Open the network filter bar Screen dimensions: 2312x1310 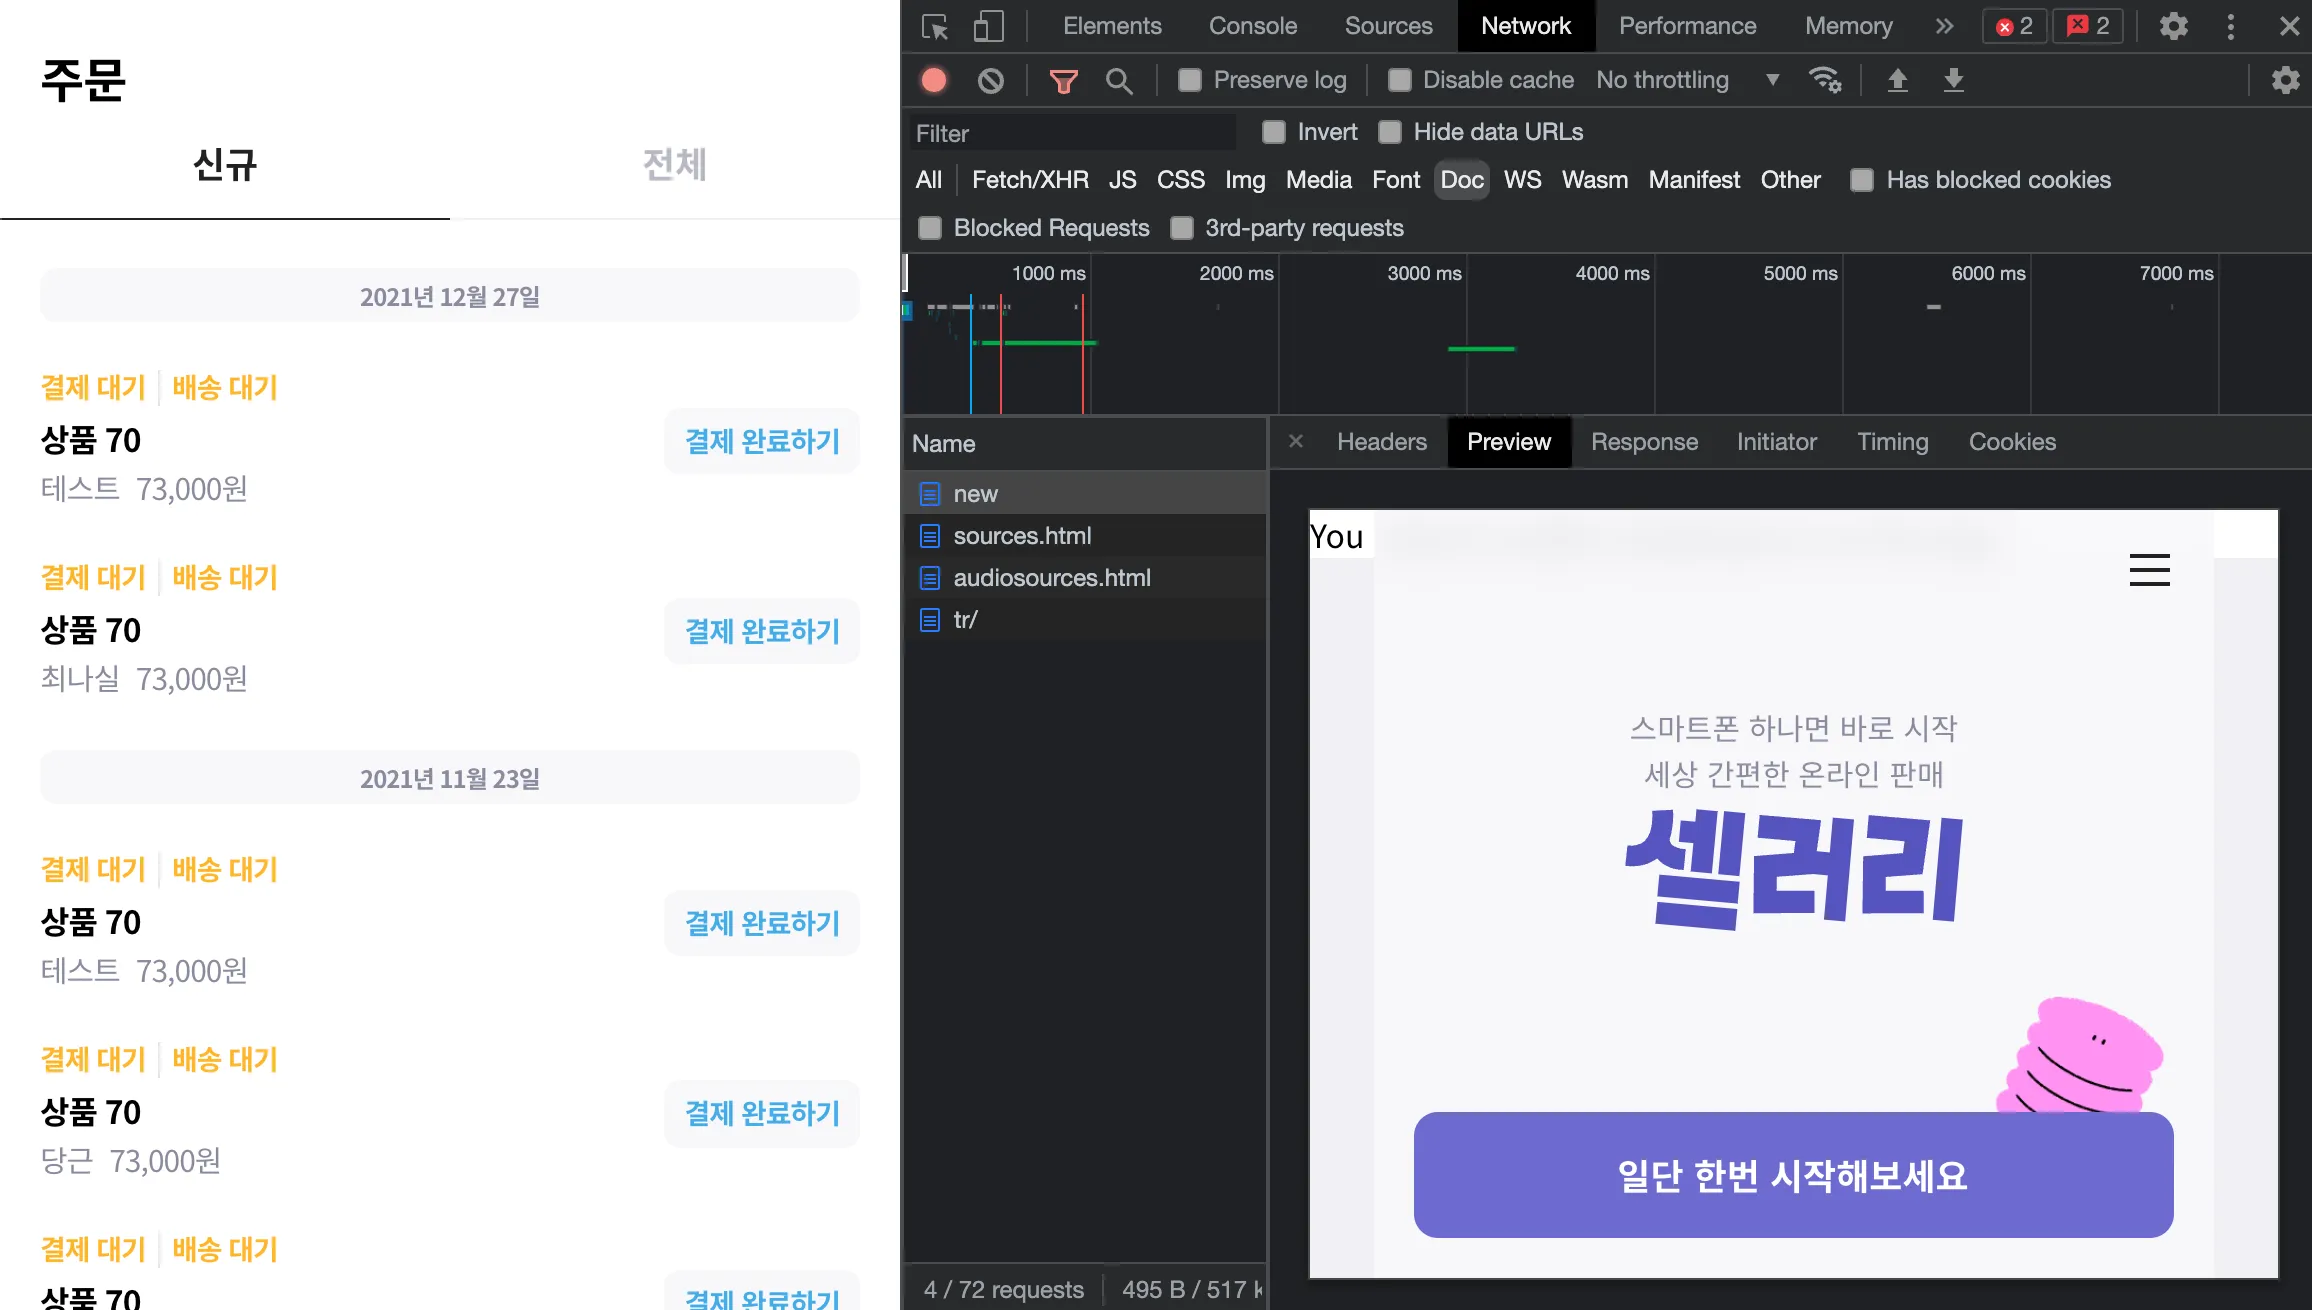[x=1063, y=80]
